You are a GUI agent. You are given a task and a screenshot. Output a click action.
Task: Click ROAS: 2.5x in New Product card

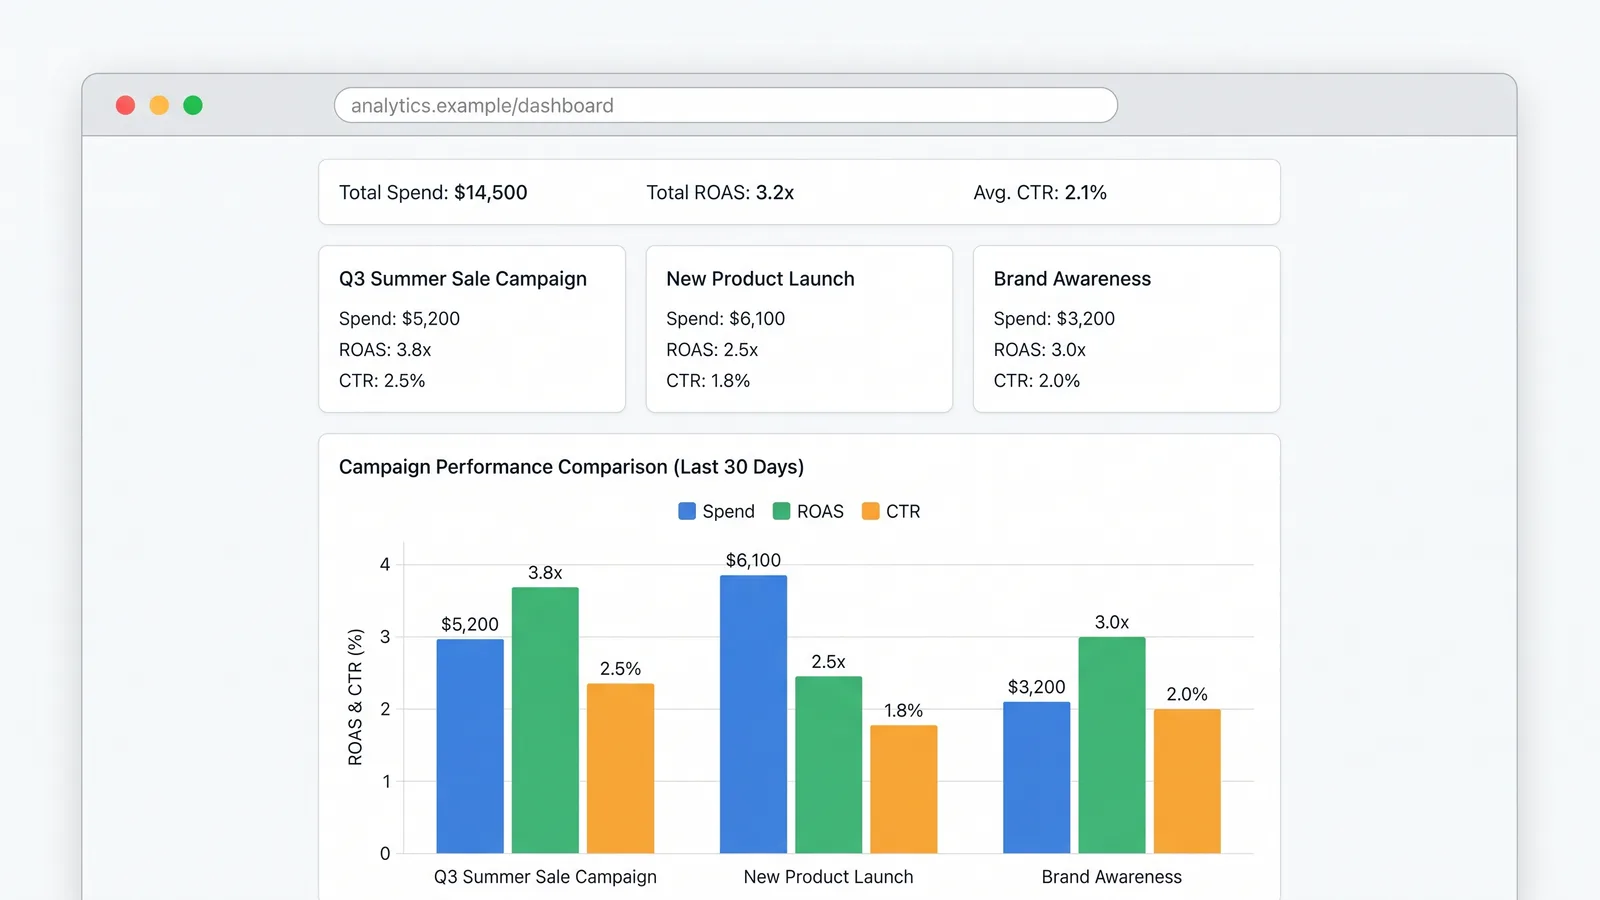click(x=712, y=349)
